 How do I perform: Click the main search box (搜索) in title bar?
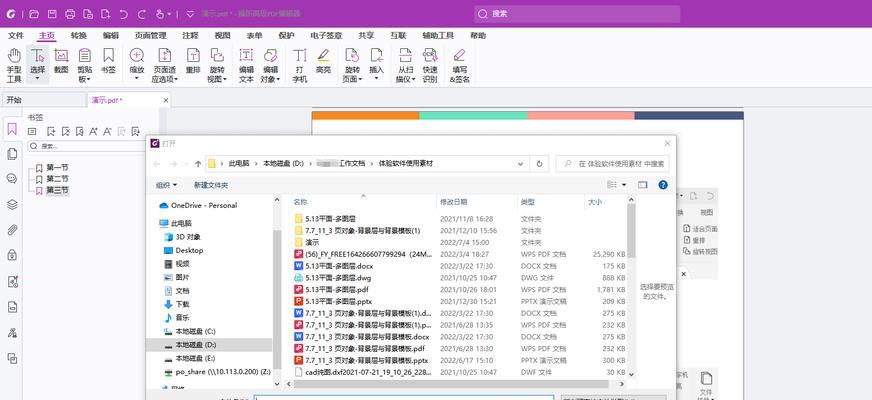(x=577, y=14)
